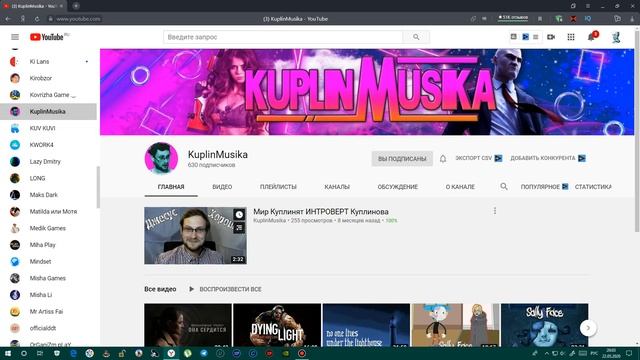The width and height of the screenshot is (640, 360).
Task: Open Mindset subscription in sidebar
Action: pos(48,262)
